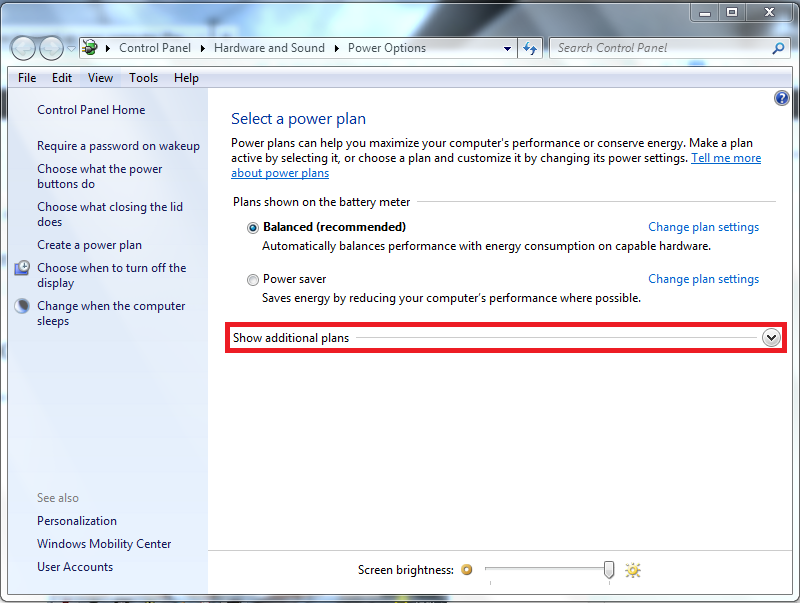Open the View menu
Image resolution: width=800 pixels, height=603 pixels.
coord(100,78)
